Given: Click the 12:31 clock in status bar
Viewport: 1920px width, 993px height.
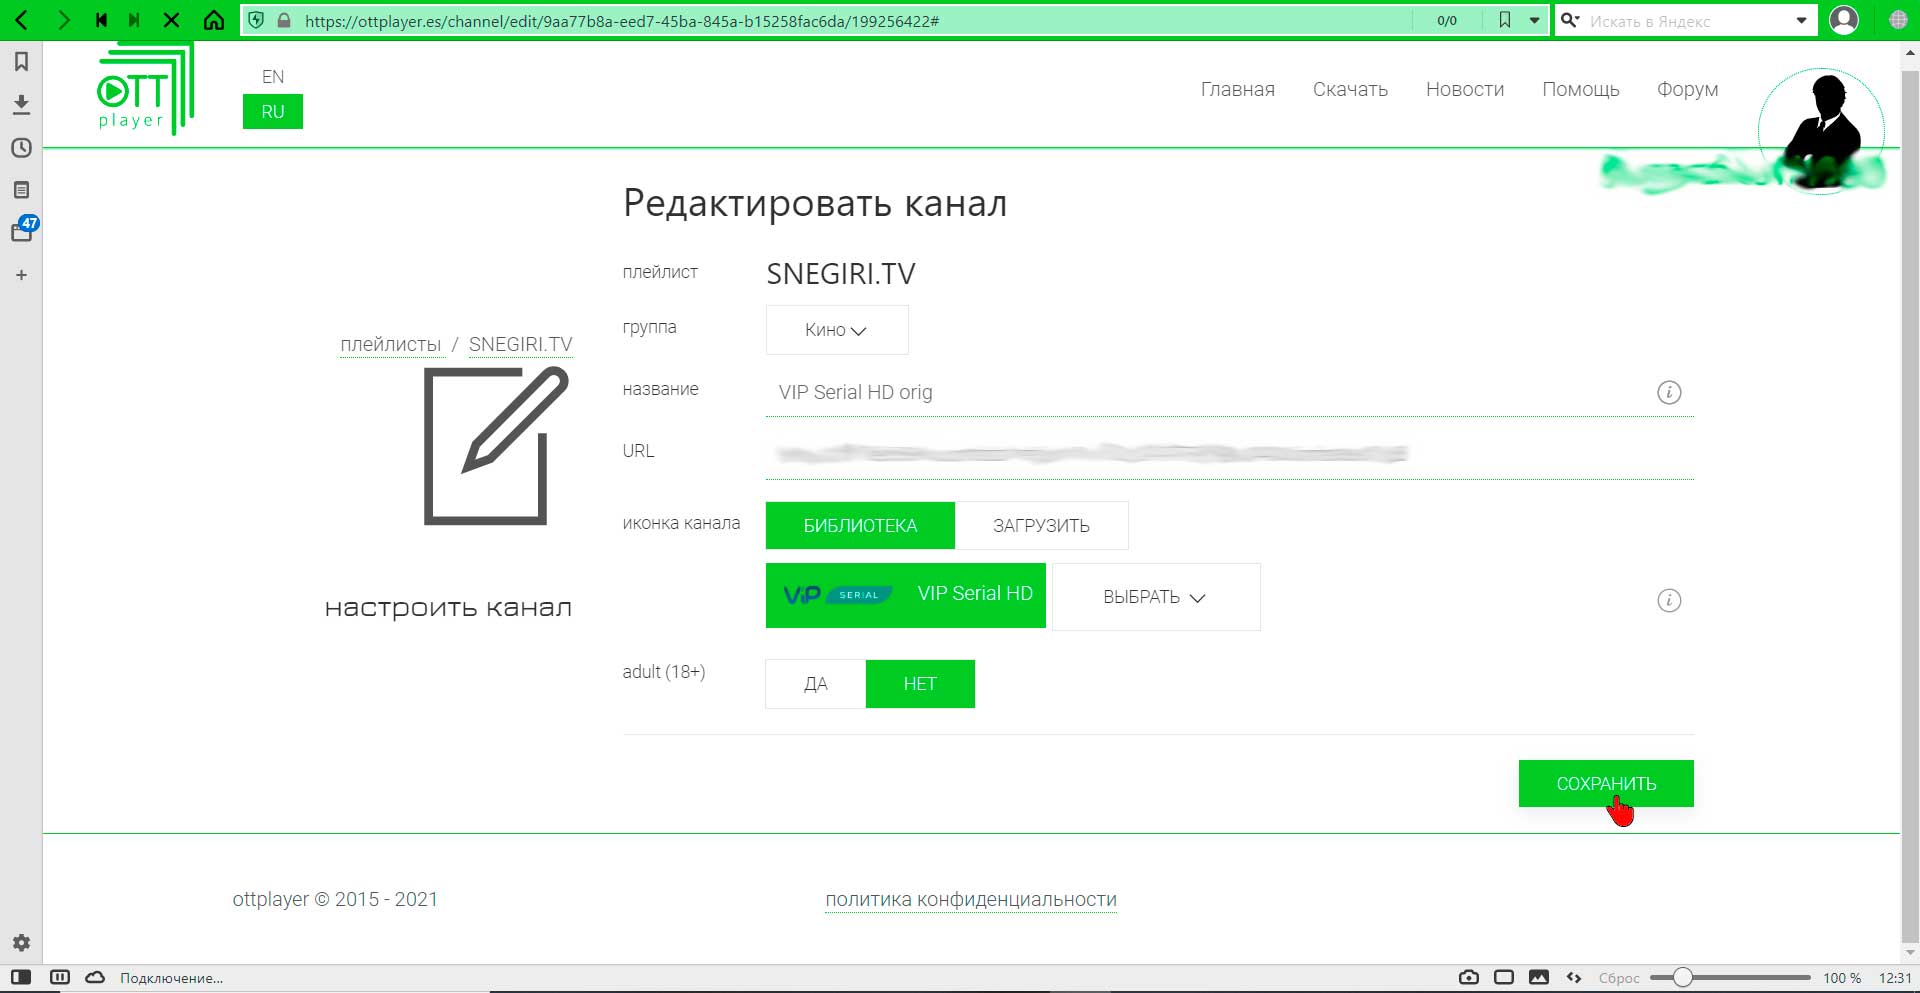Looking at the screenshot, I should coord(1895,978).
